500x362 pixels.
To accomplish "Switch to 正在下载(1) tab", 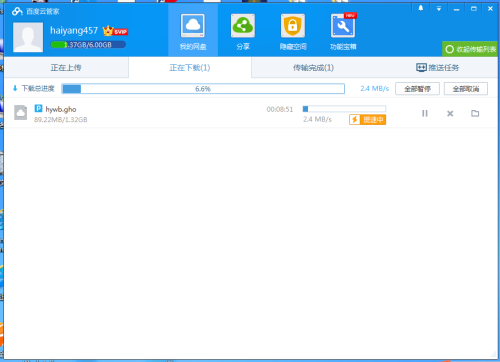I will point(190,68).
